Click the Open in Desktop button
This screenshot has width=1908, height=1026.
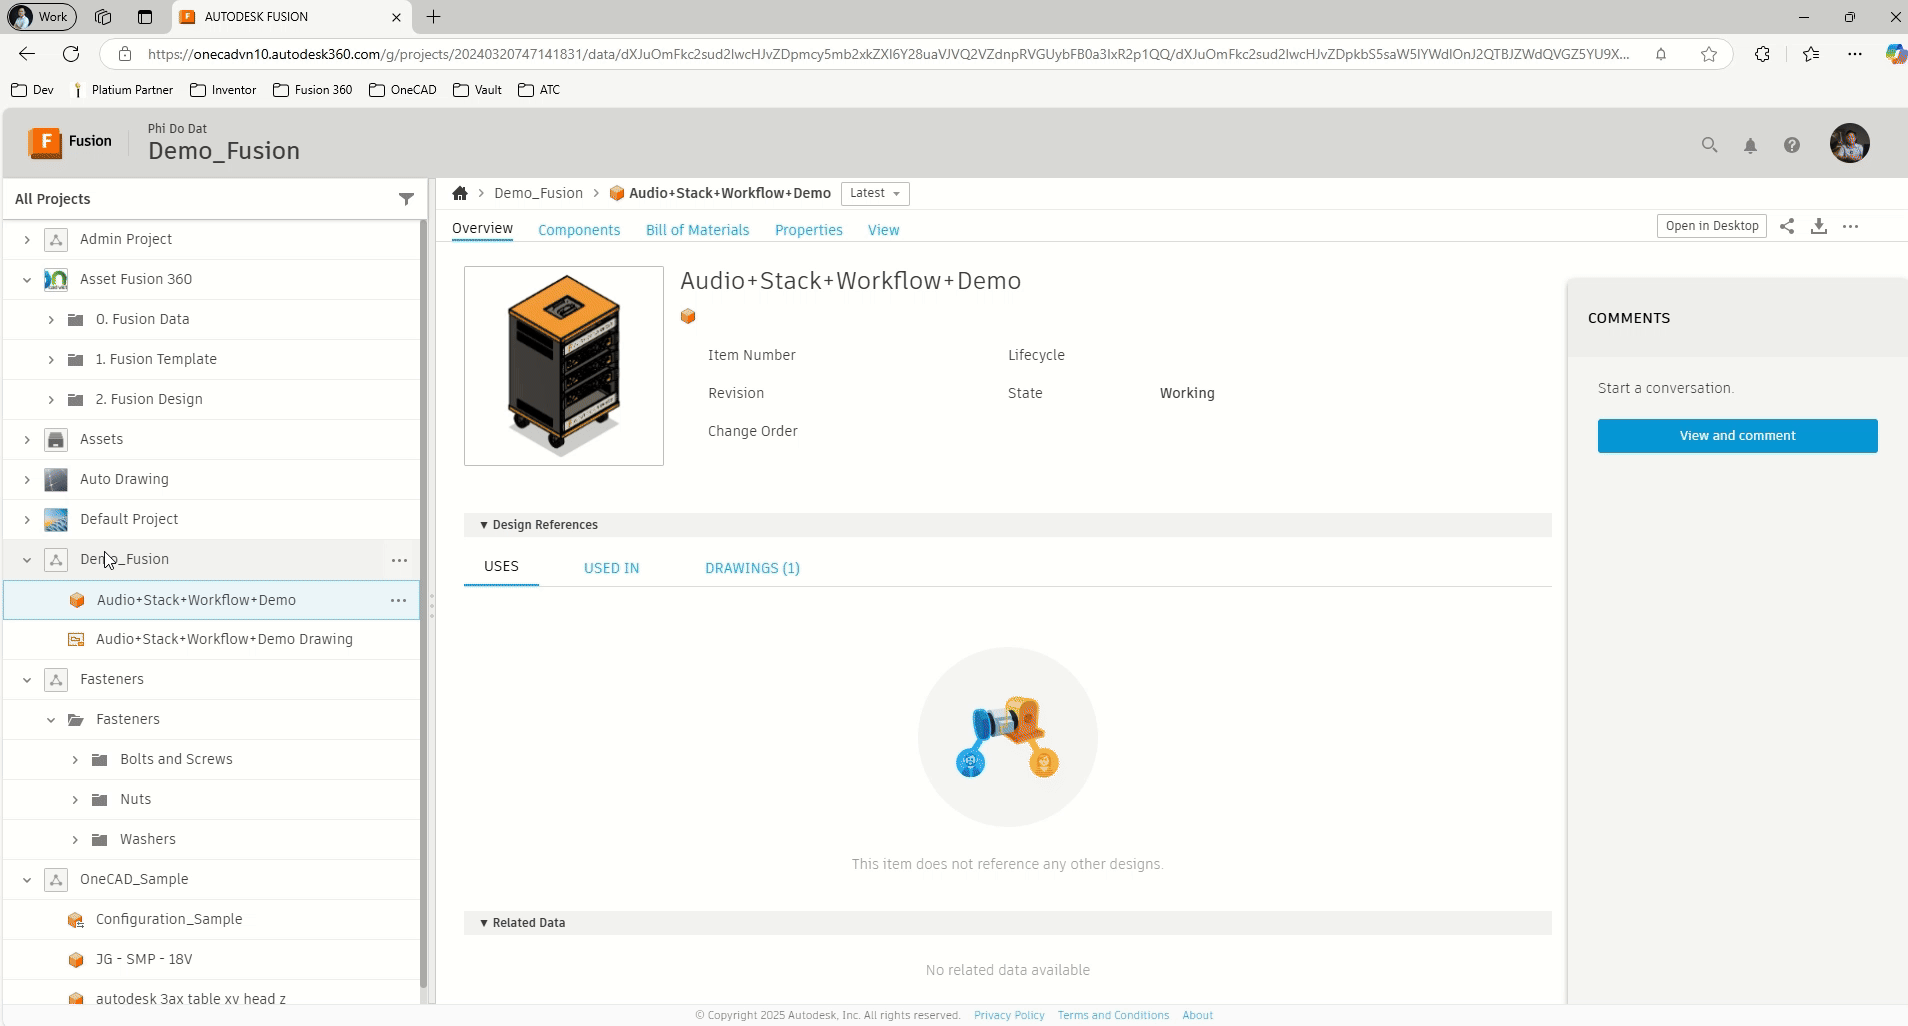point(1712,226)
